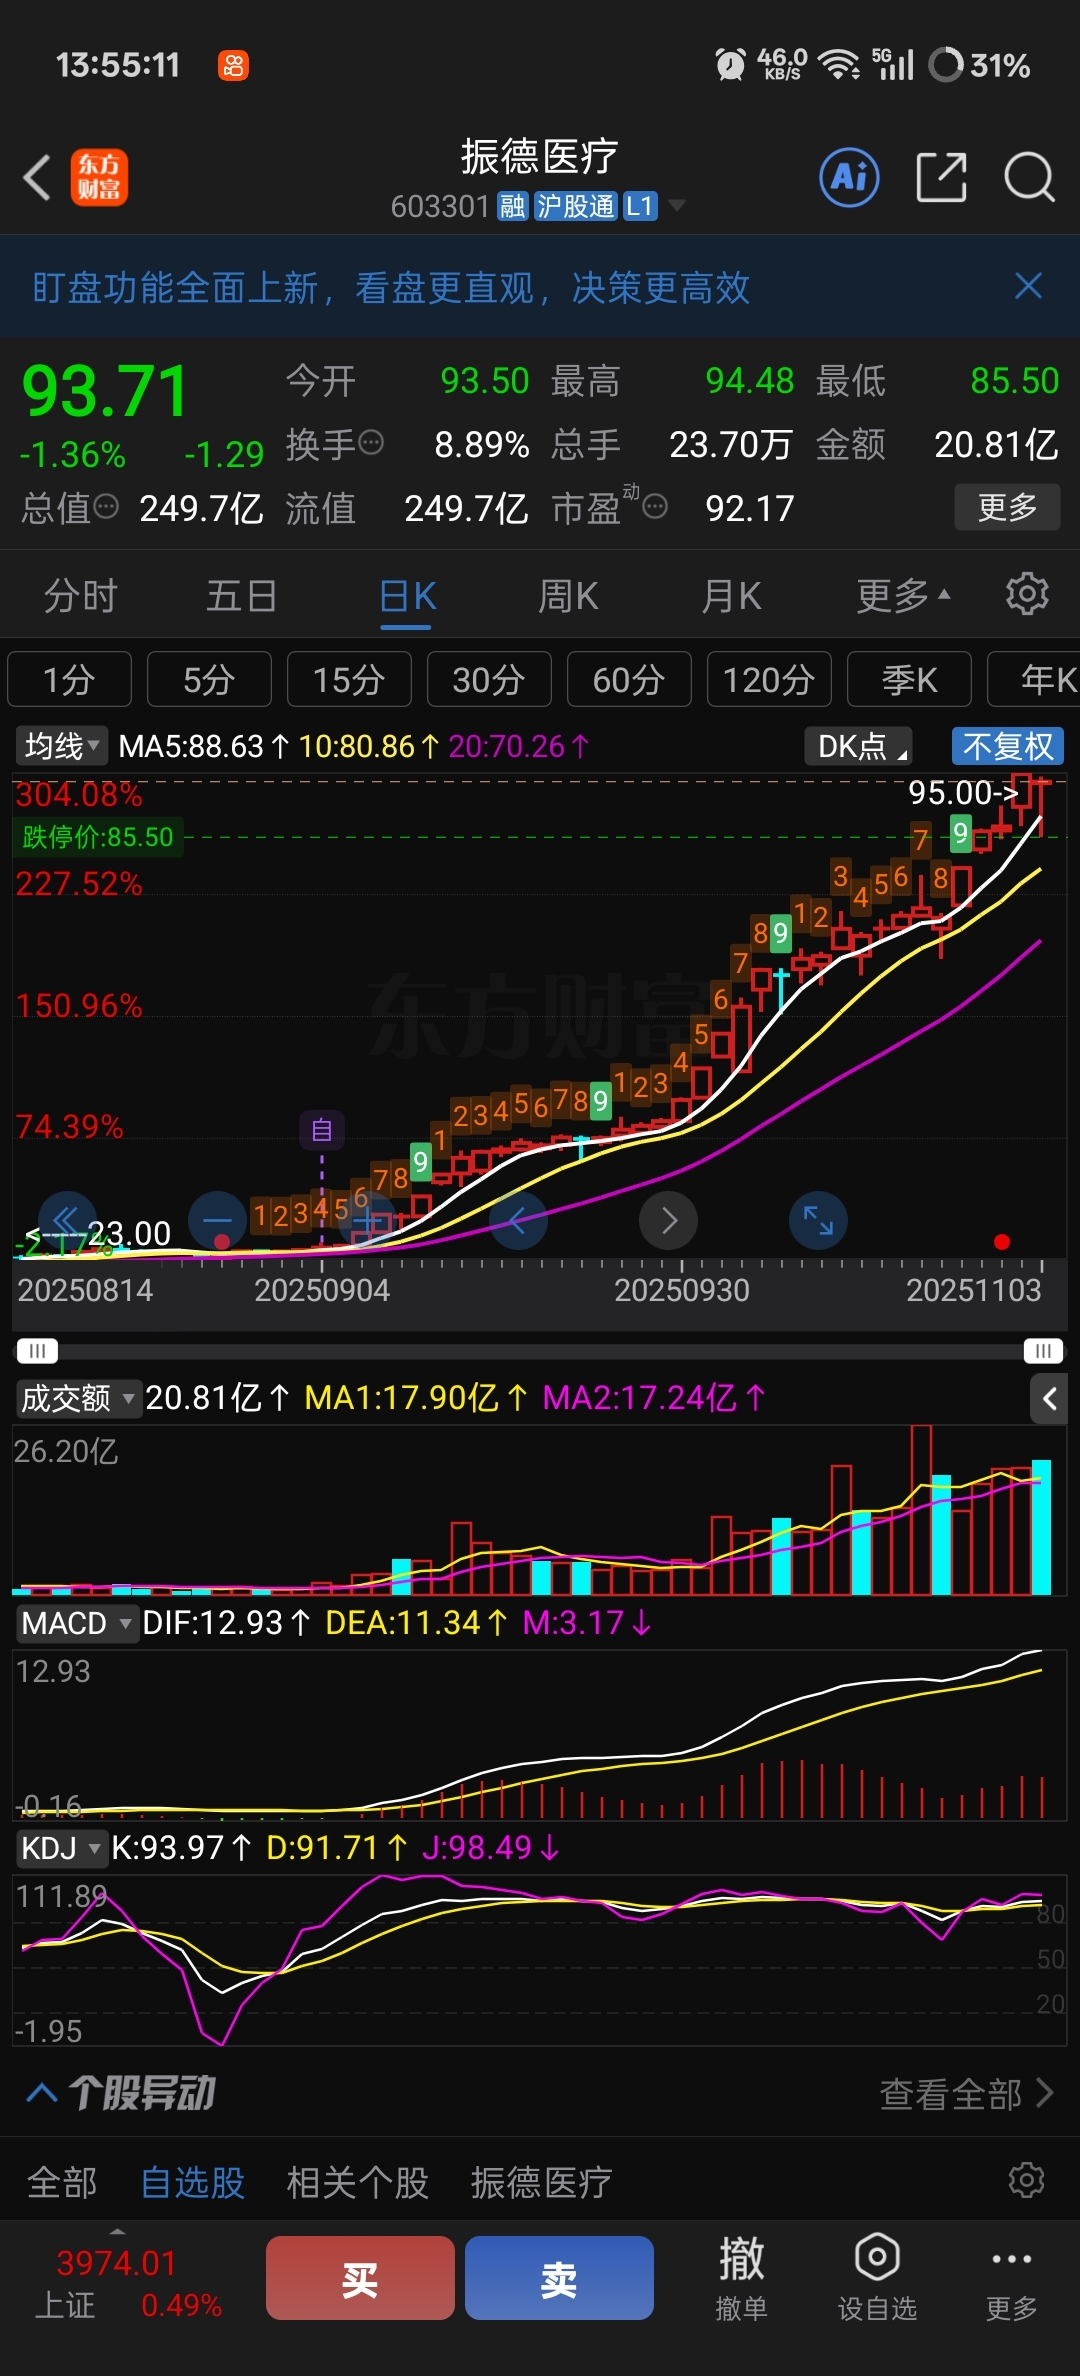Select the 季K period
The width and height of the screenshot is (1080, 2376).
pyautogui.click(x=909, y=680)
